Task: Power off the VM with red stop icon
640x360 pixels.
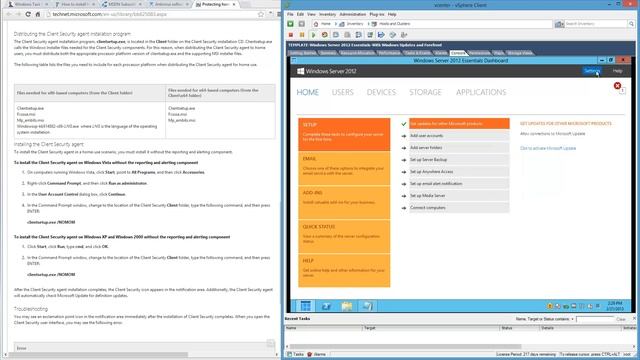Action: coord(291,35)
